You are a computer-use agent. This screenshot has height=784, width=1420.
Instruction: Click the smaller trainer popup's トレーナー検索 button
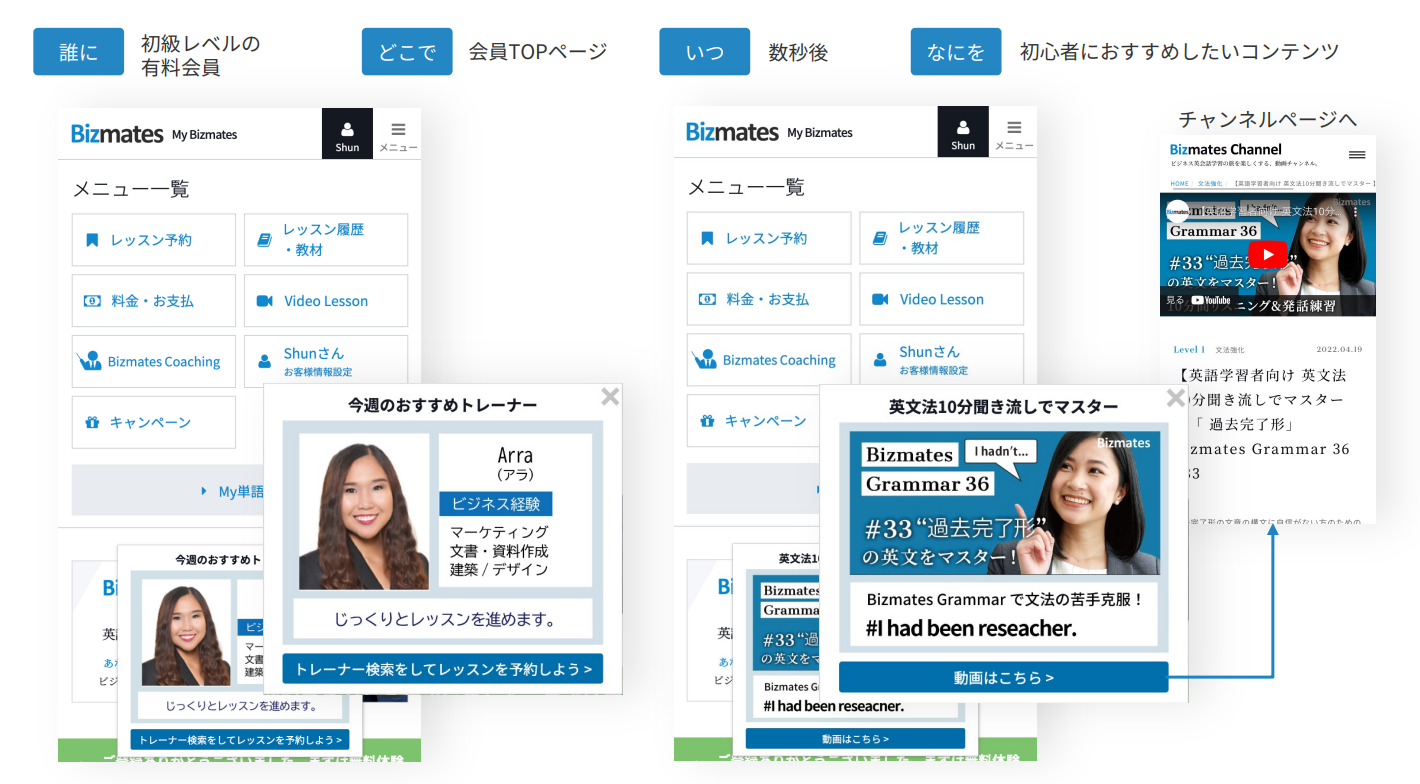point(239,740)
